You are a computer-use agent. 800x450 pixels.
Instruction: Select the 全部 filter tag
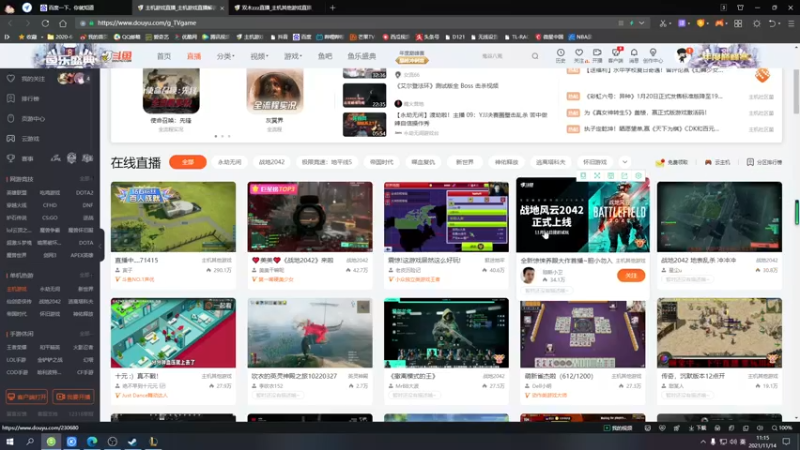(x=188, y=162)
